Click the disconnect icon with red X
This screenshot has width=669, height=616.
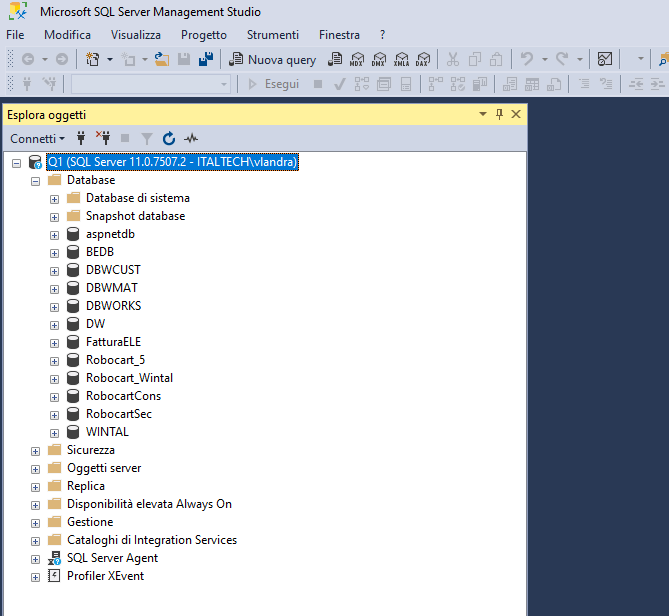(103, 138)
